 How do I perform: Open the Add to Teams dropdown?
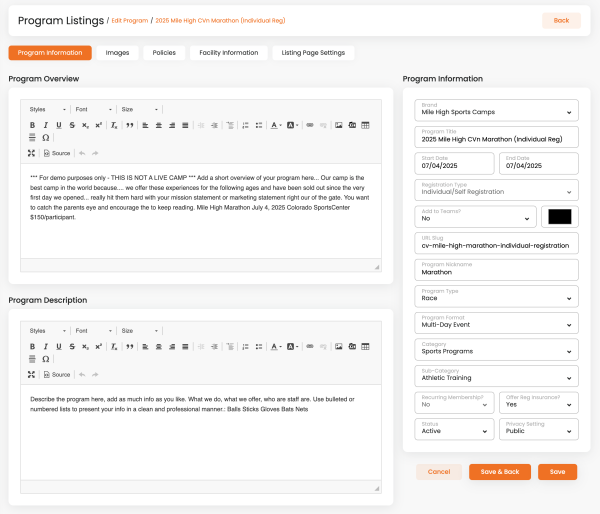[x=475, y=217]
